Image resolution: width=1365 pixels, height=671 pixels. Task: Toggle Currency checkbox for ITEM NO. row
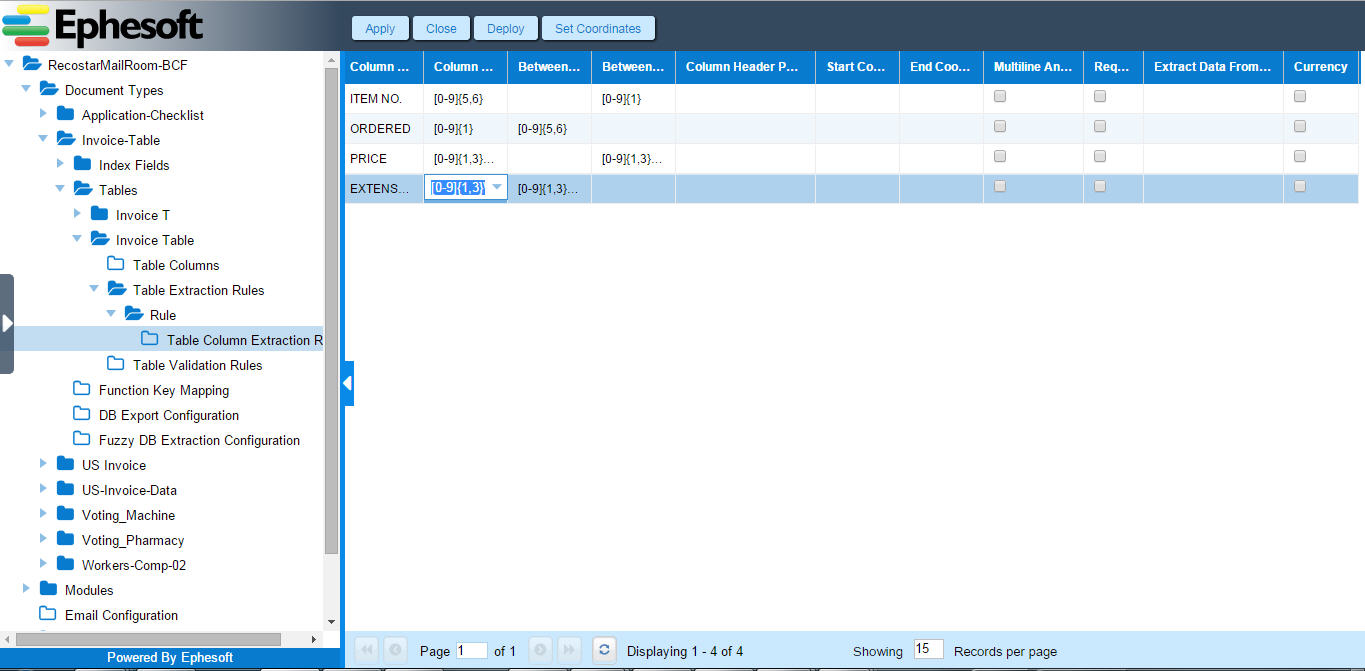tap(1300, 97)
